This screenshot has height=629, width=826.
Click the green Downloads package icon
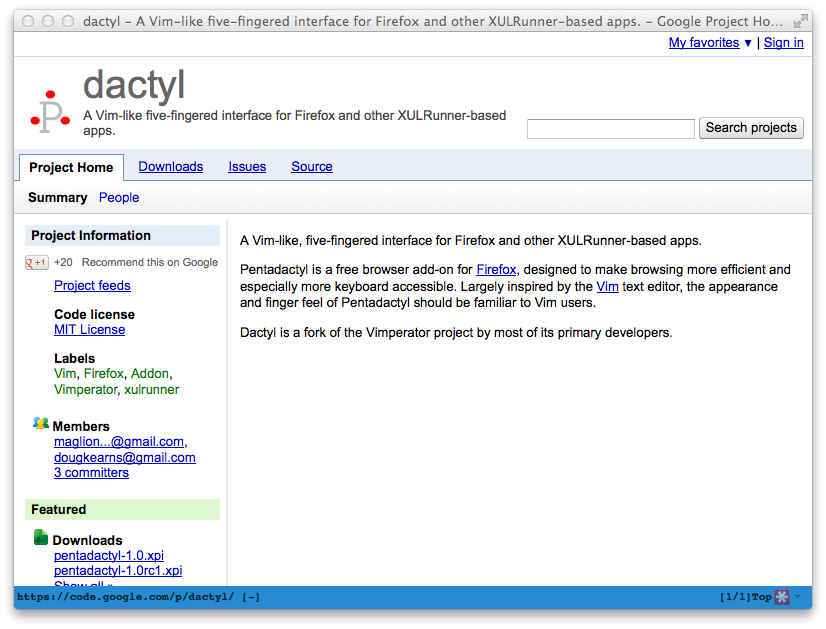coord(41,537)
